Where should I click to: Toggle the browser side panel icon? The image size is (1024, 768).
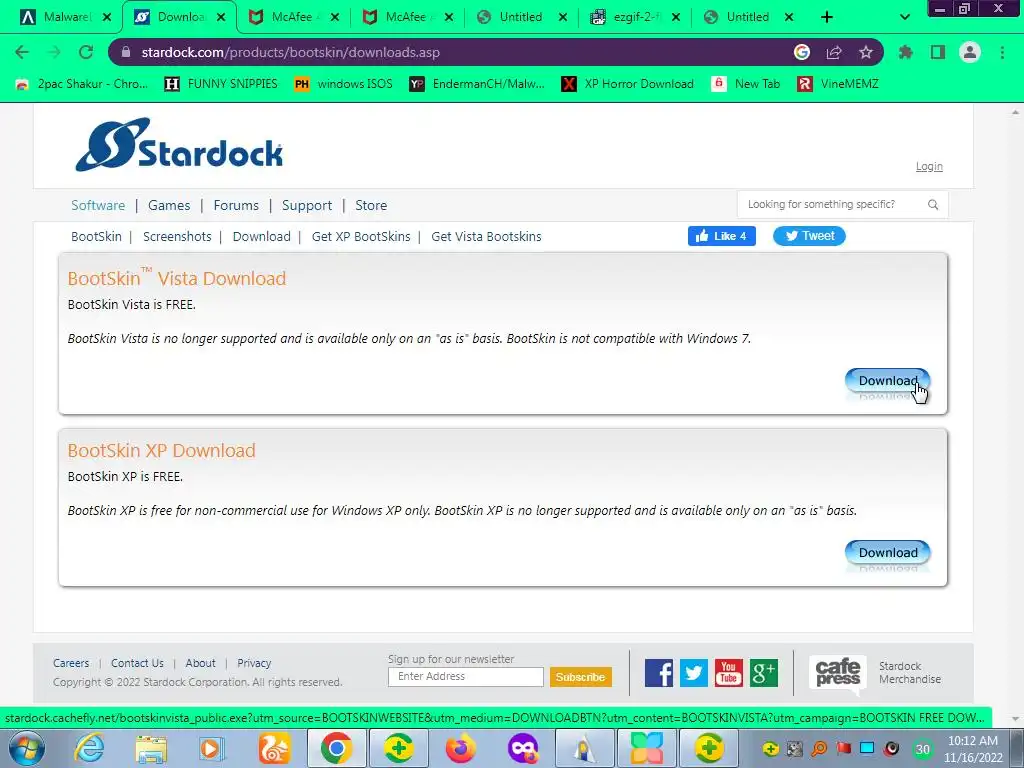(938, 52)
